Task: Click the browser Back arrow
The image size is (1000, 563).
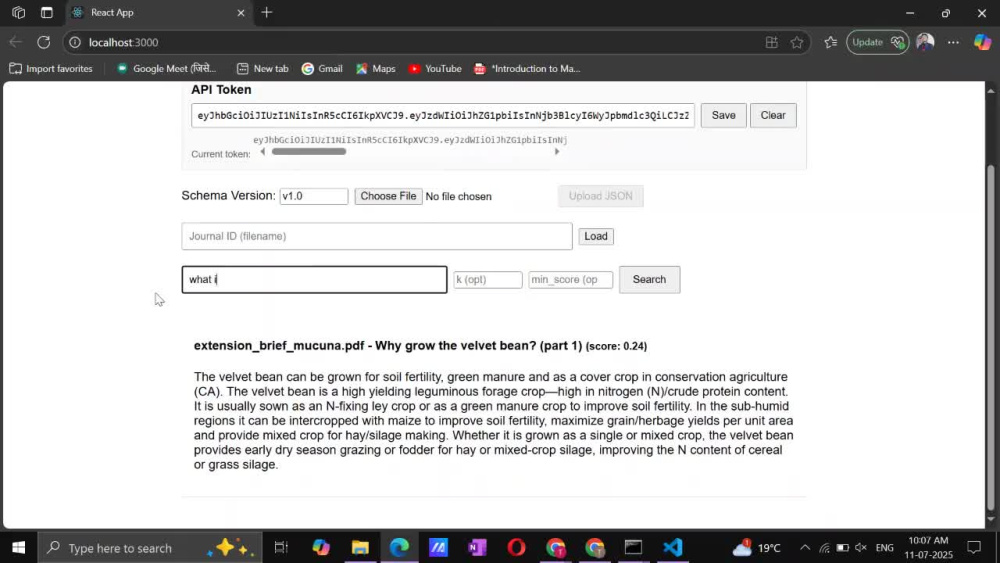Action: [x=15, y=42]
